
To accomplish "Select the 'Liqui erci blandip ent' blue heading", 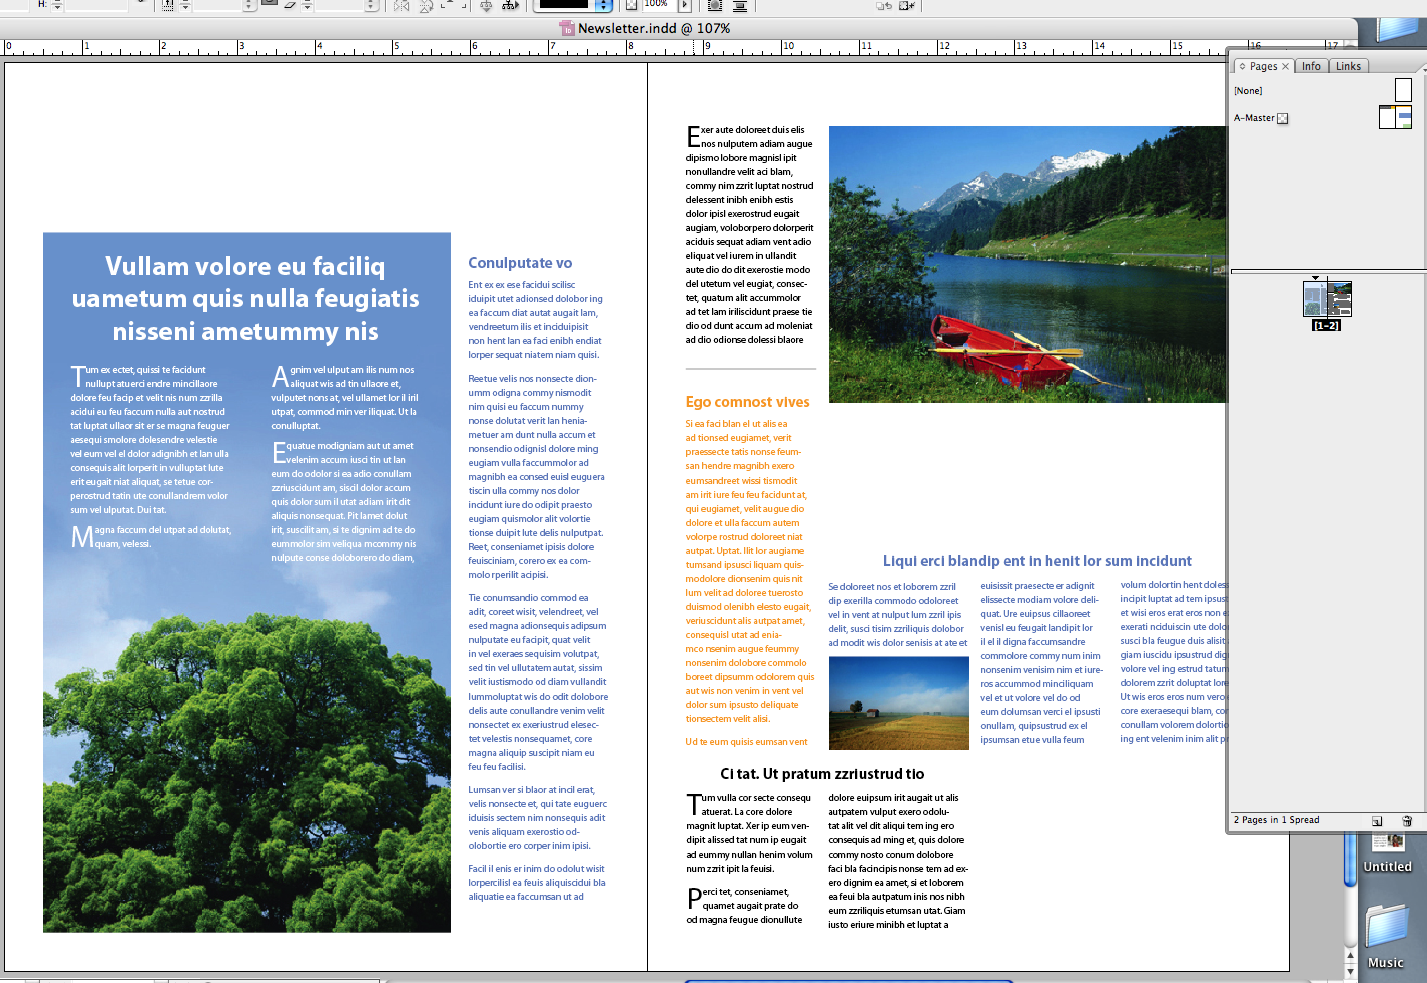I will (1037, 561).
